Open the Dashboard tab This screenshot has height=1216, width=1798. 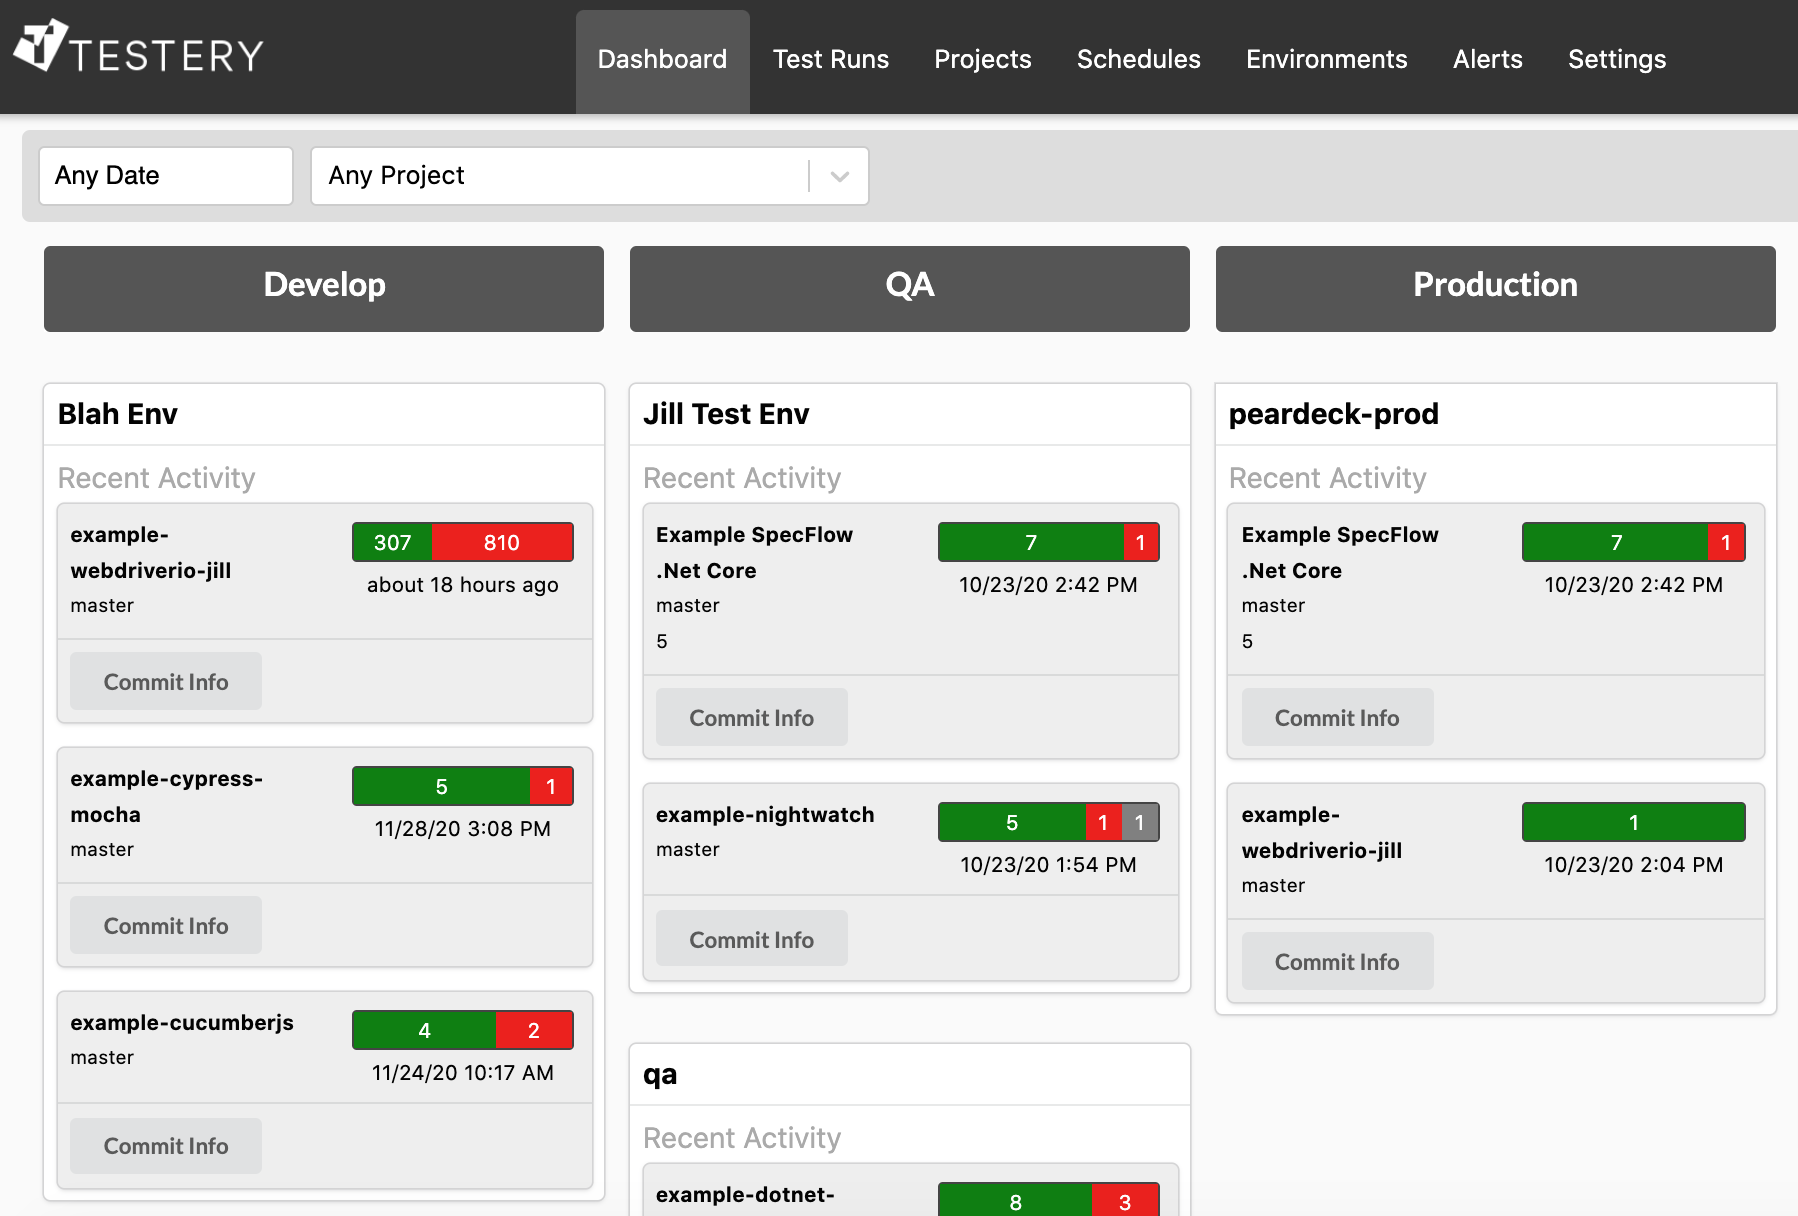click(662, 59)
